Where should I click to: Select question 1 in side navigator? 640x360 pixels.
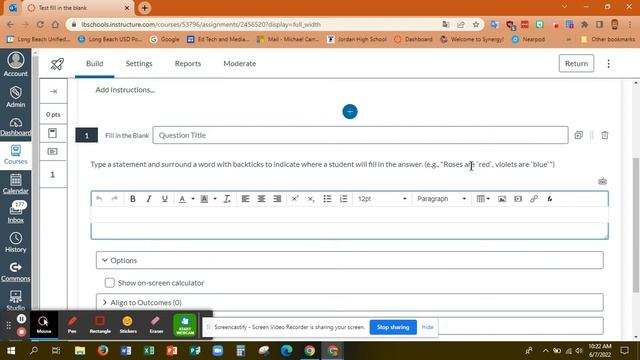[x=53, y=174]
